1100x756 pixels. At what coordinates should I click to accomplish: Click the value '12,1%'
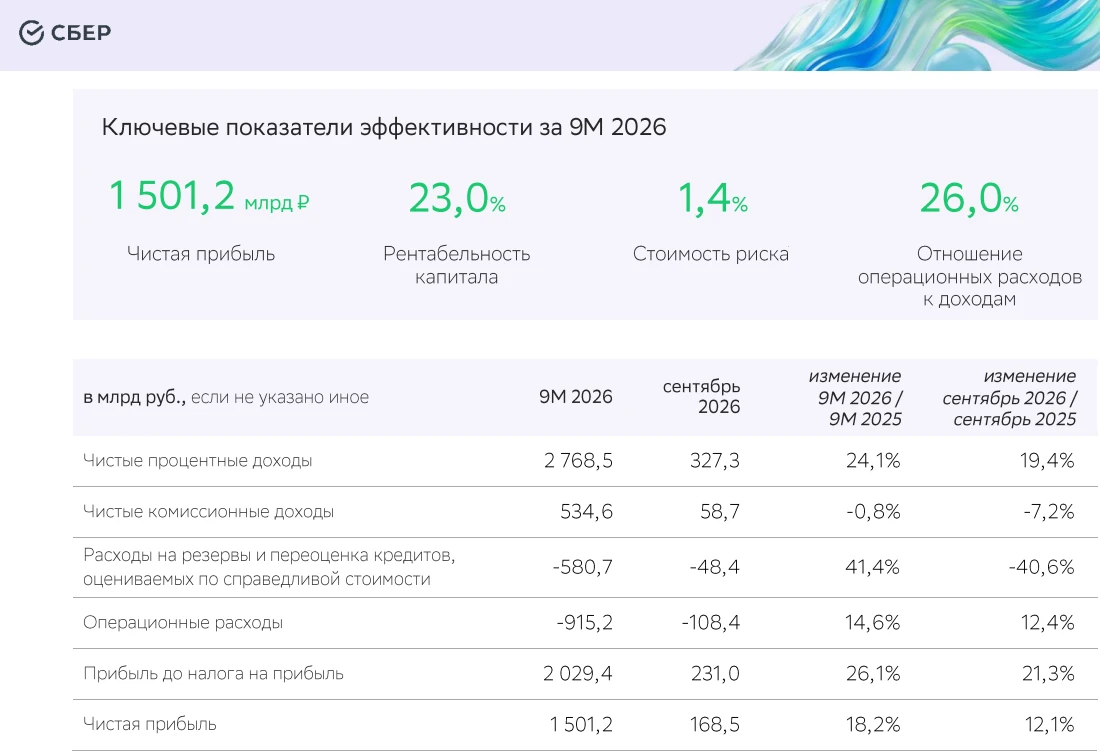pos(1049,724)
